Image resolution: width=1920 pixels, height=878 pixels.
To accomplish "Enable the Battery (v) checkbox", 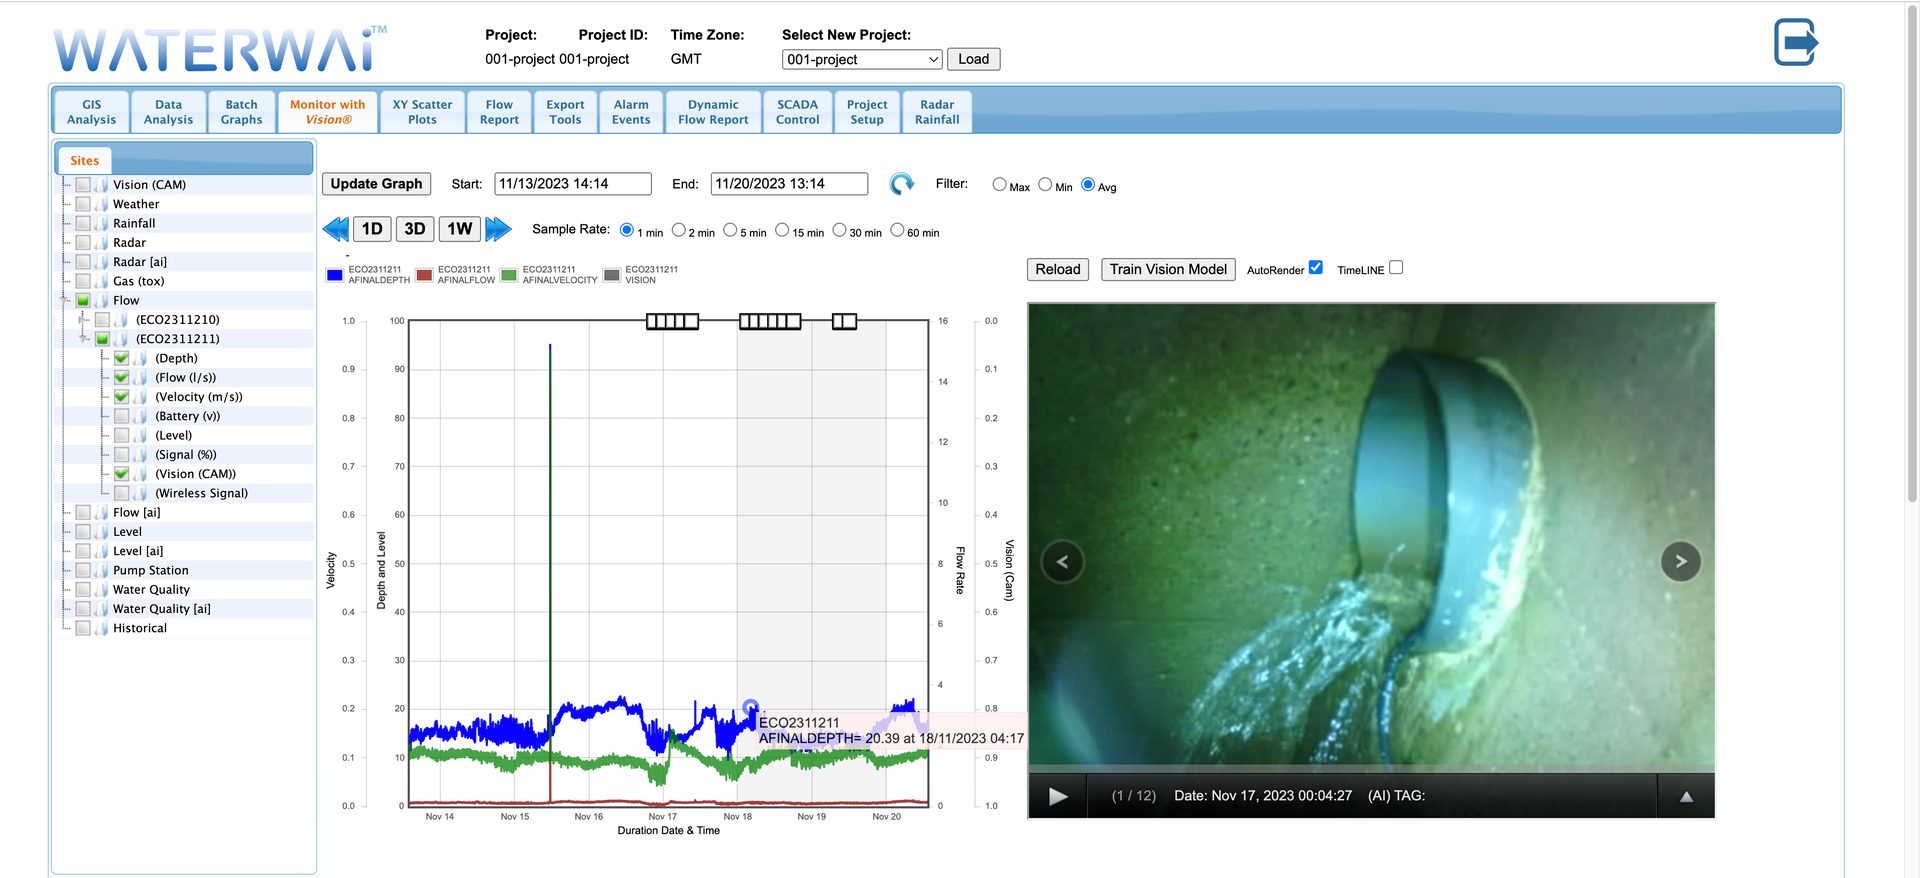I will click(x=121, y=416).
